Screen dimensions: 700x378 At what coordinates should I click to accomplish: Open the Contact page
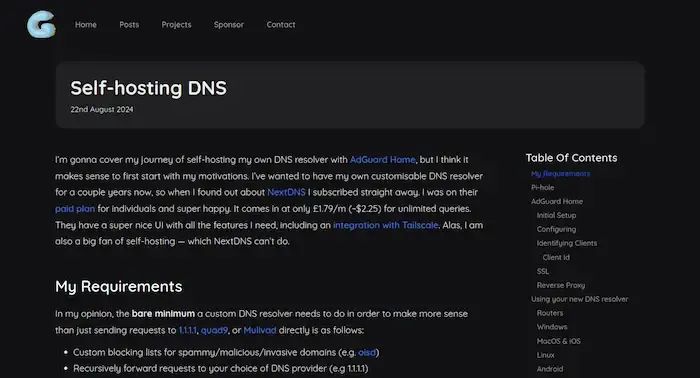(x=281, y=25)
